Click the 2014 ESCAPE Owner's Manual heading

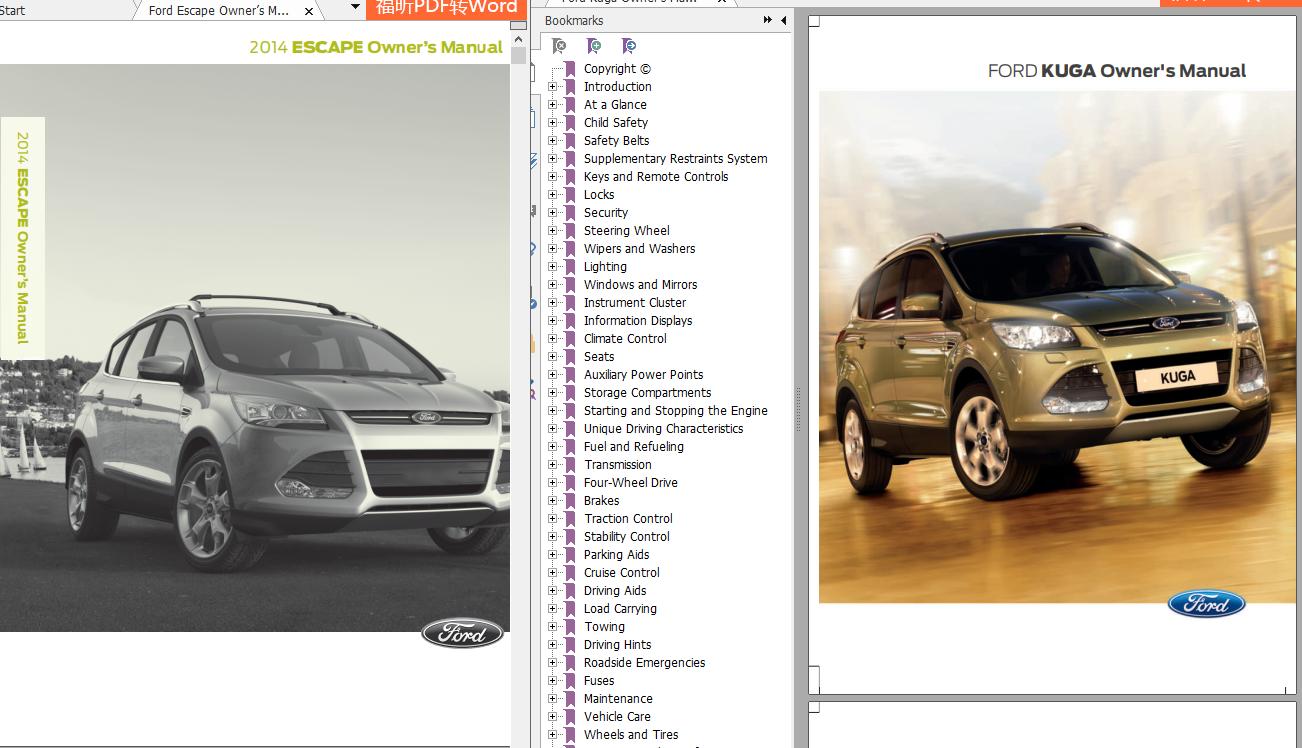(x=376, y=47)
